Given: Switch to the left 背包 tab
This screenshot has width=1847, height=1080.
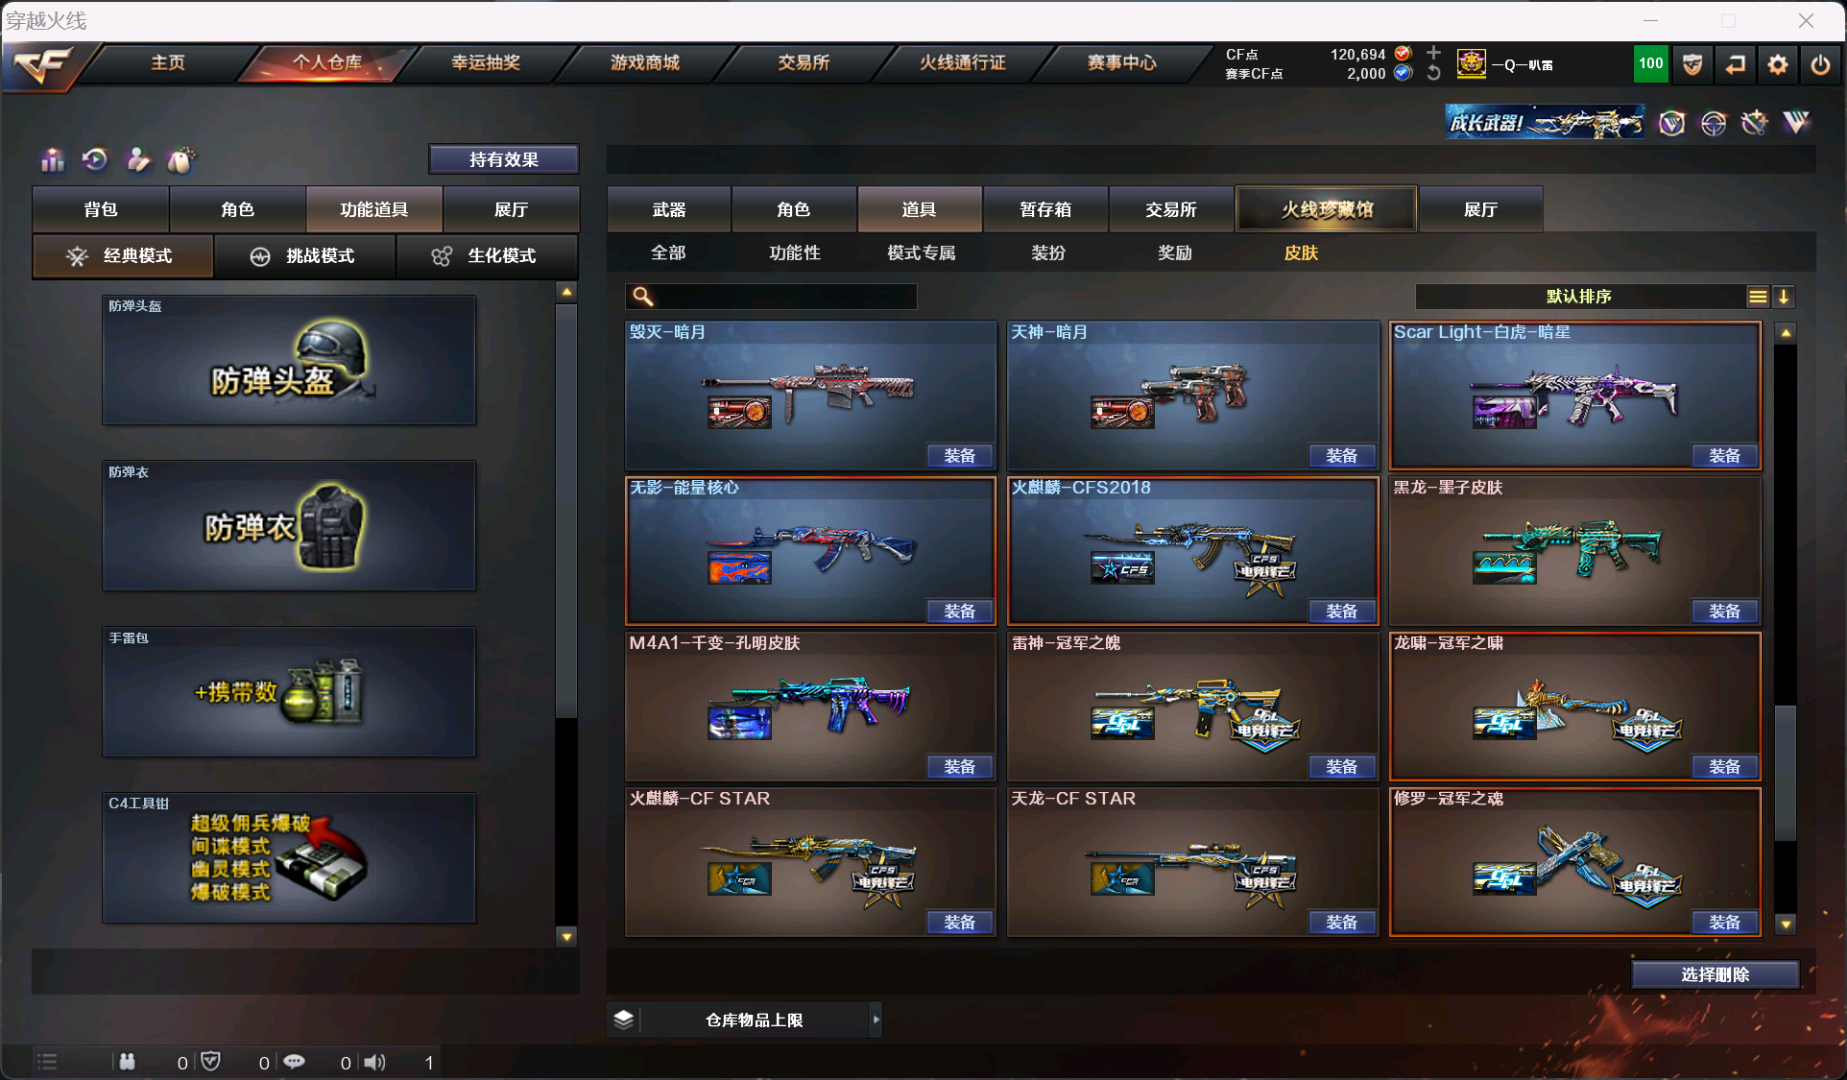Looking at the screenshot, I should pos(100,209).
